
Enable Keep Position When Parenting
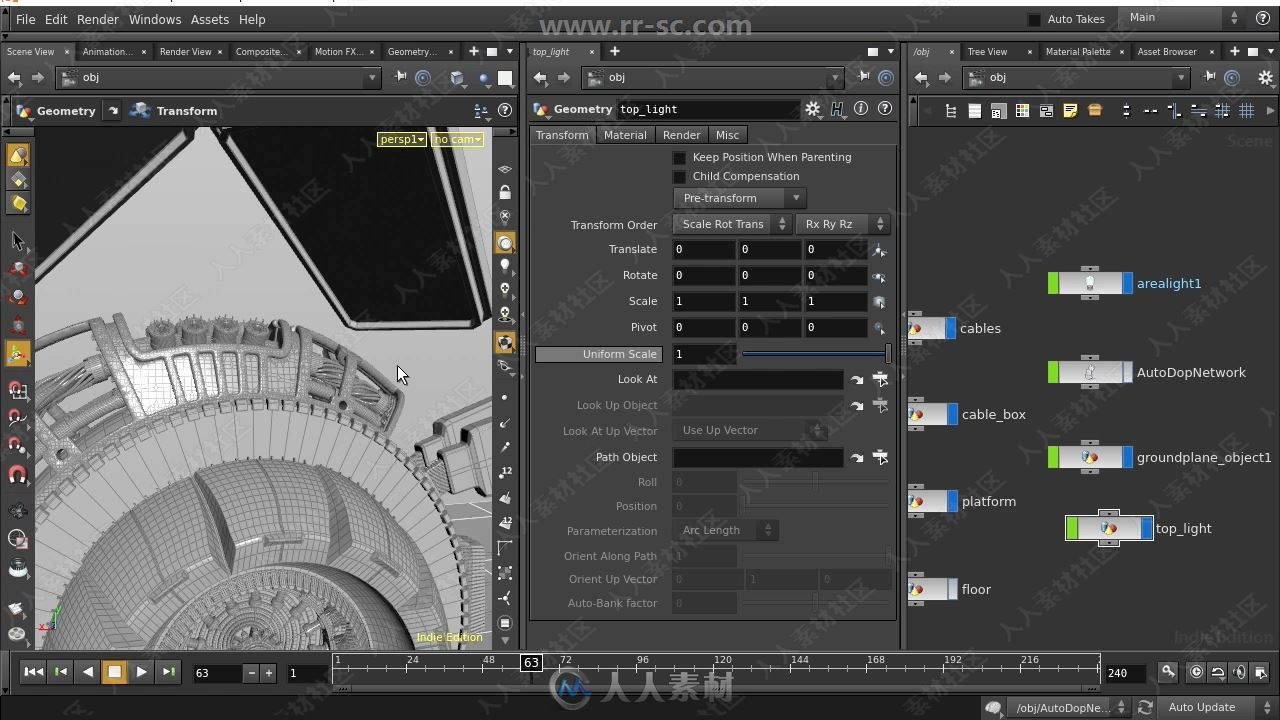[x=679, y=157]
